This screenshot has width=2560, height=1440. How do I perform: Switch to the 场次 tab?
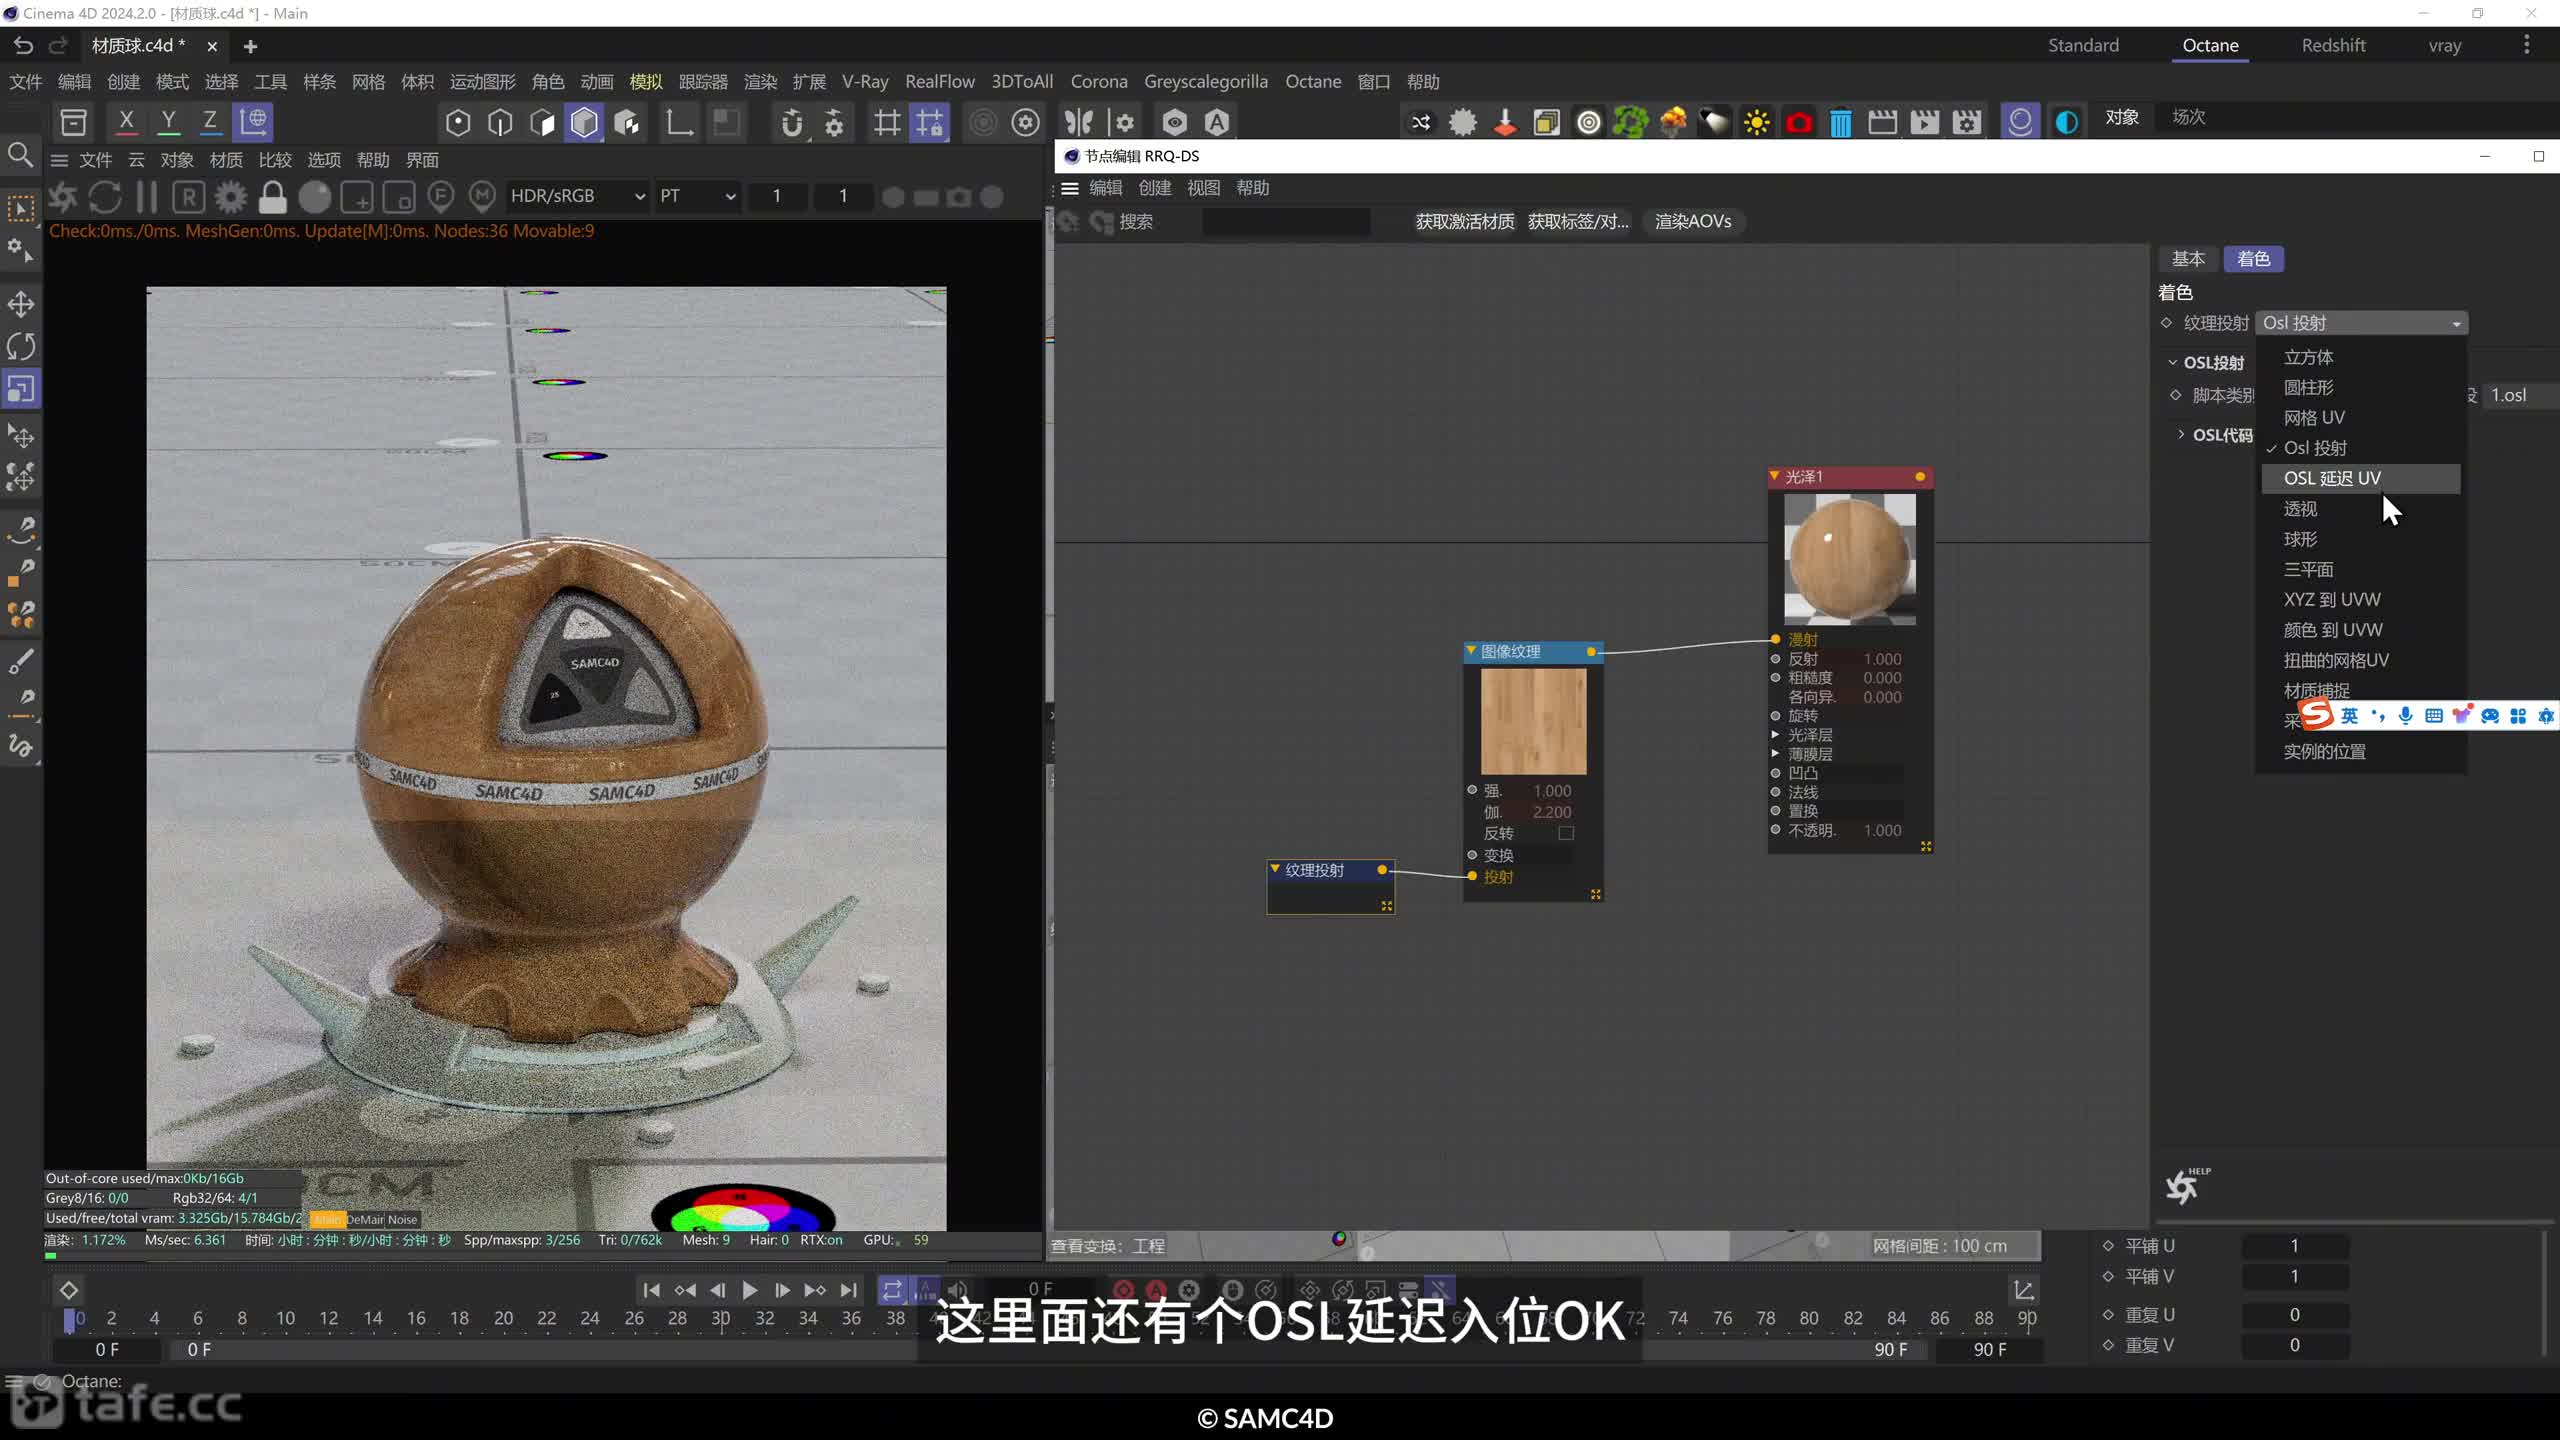pyautogui.click(x=2188, y=117)
